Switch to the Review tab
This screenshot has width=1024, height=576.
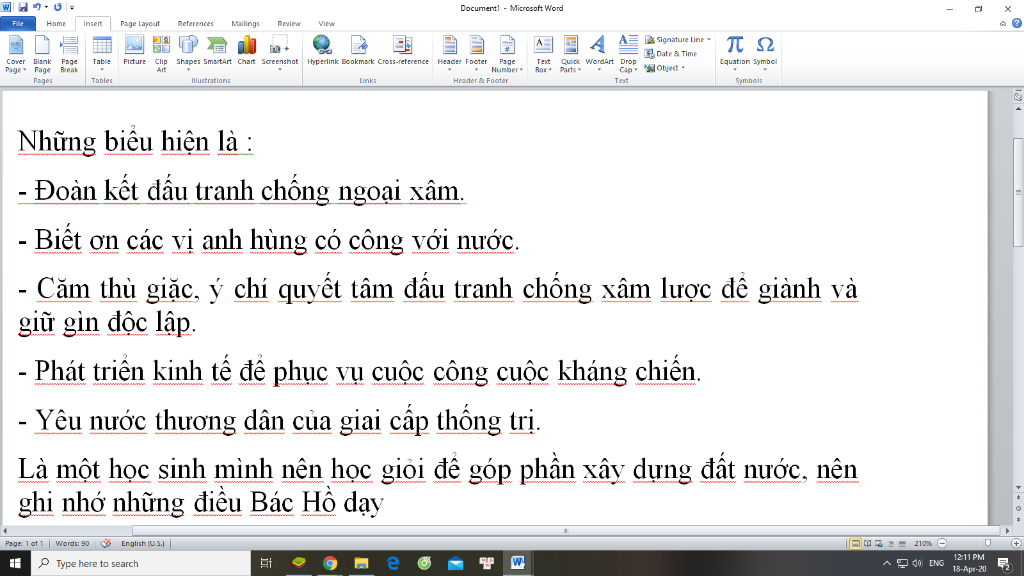click(289, 24)
